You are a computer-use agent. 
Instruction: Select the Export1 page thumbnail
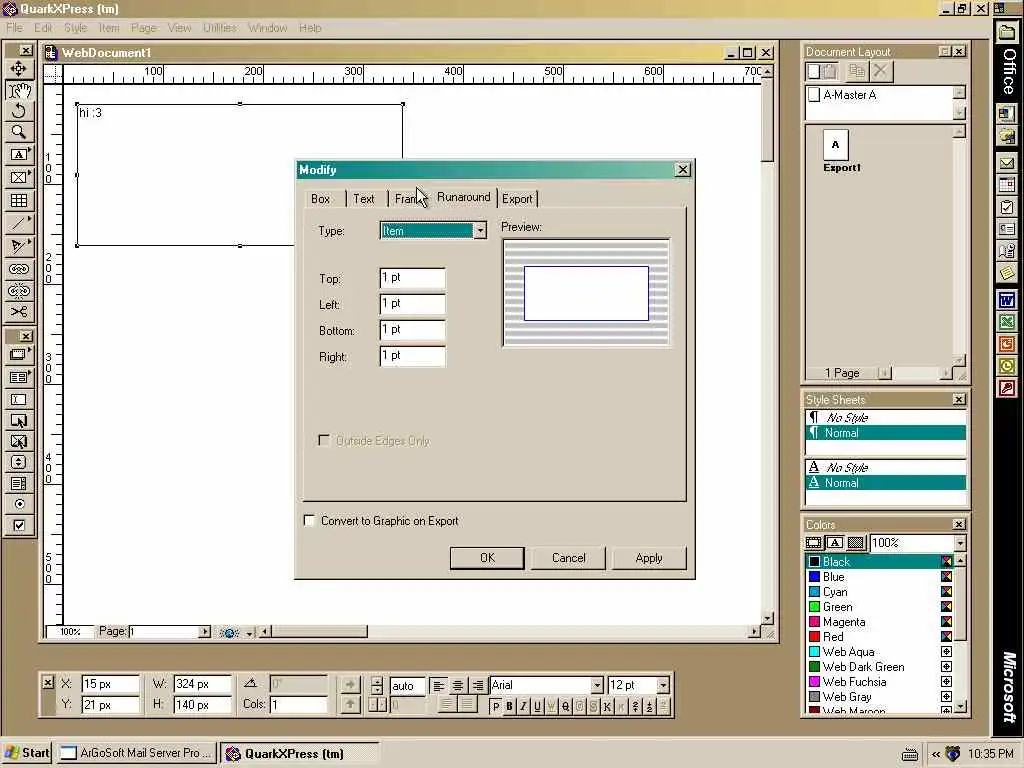[x=835, y=145]
